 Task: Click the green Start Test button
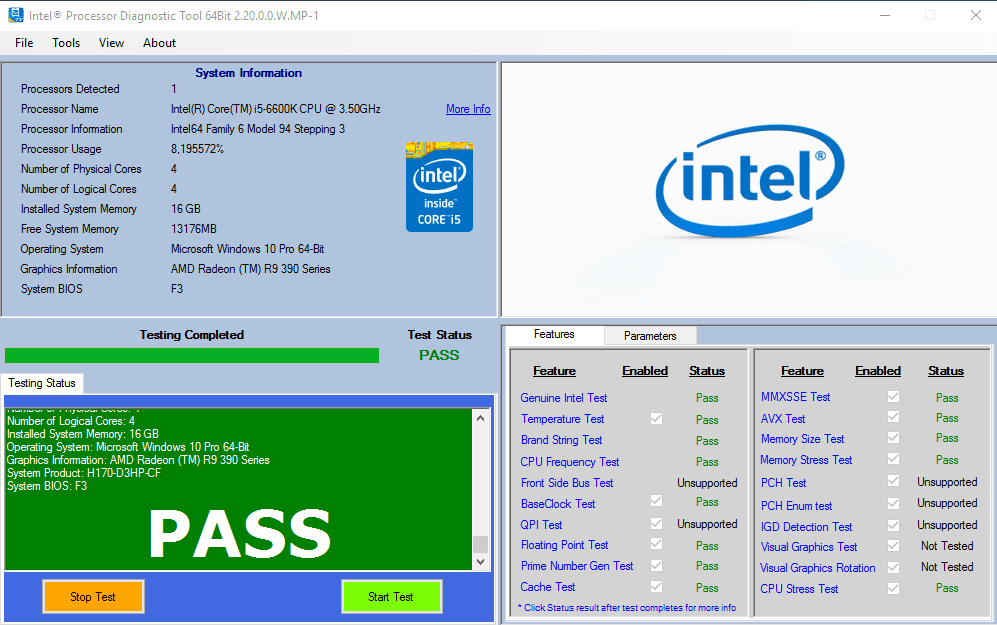click(x=391, y=596)
